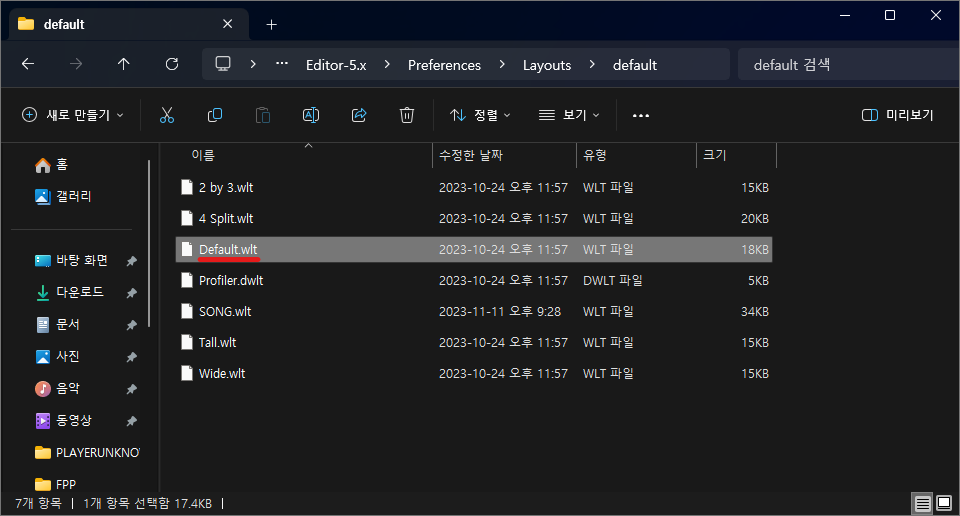Expand chevron after Editor-5.x breadcrumb
Image resolution: width=960 pixels, height=516 pixels.
[x=387, y=64]
